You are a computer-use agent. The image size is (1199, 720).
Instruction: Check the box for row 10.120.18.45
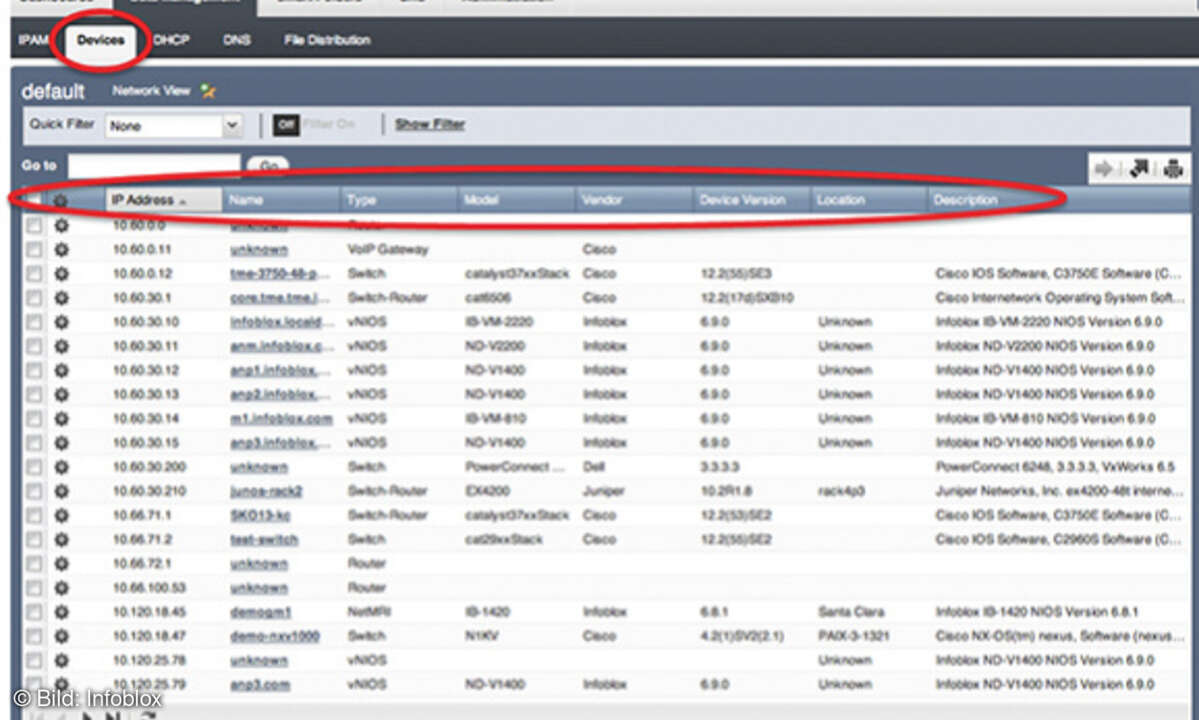(x=34, y=612)
